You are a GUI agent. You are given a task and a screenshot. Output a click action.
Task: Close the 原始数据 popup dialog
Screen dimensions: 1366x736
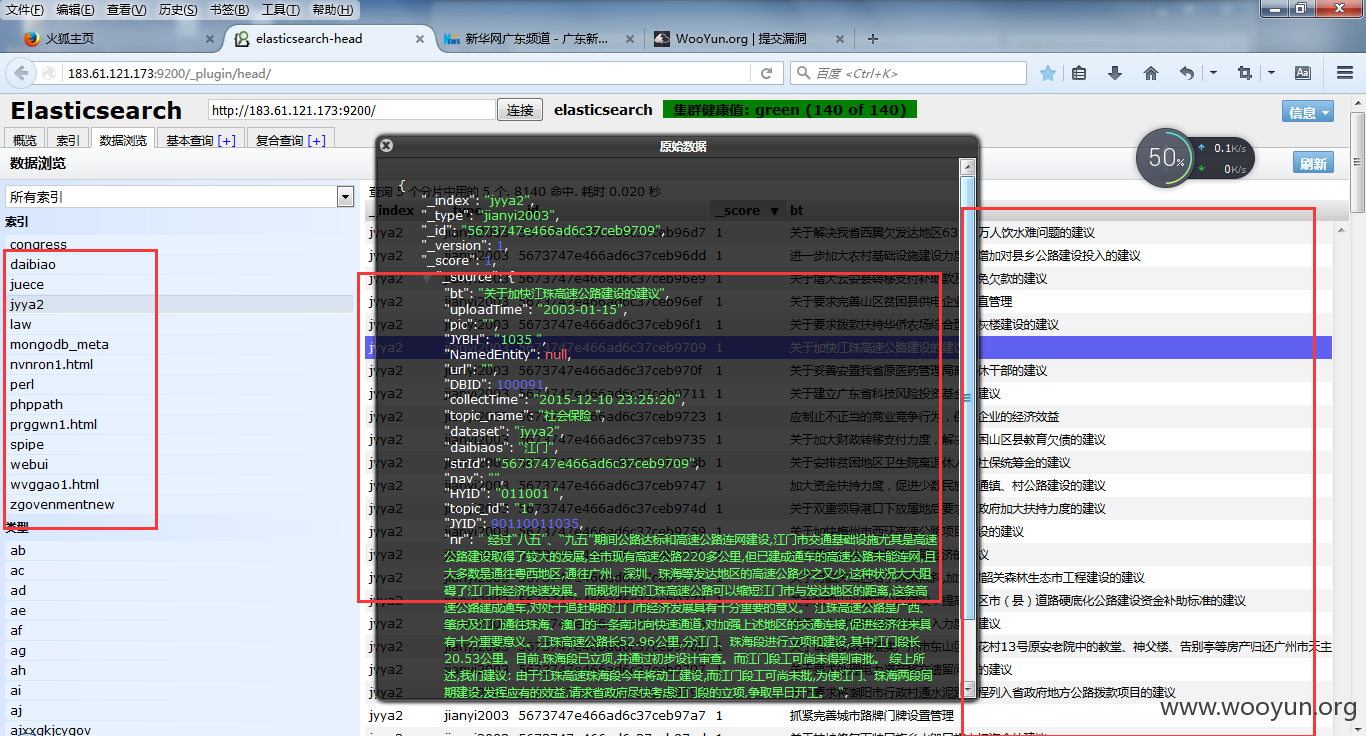(x=387, y=145)
